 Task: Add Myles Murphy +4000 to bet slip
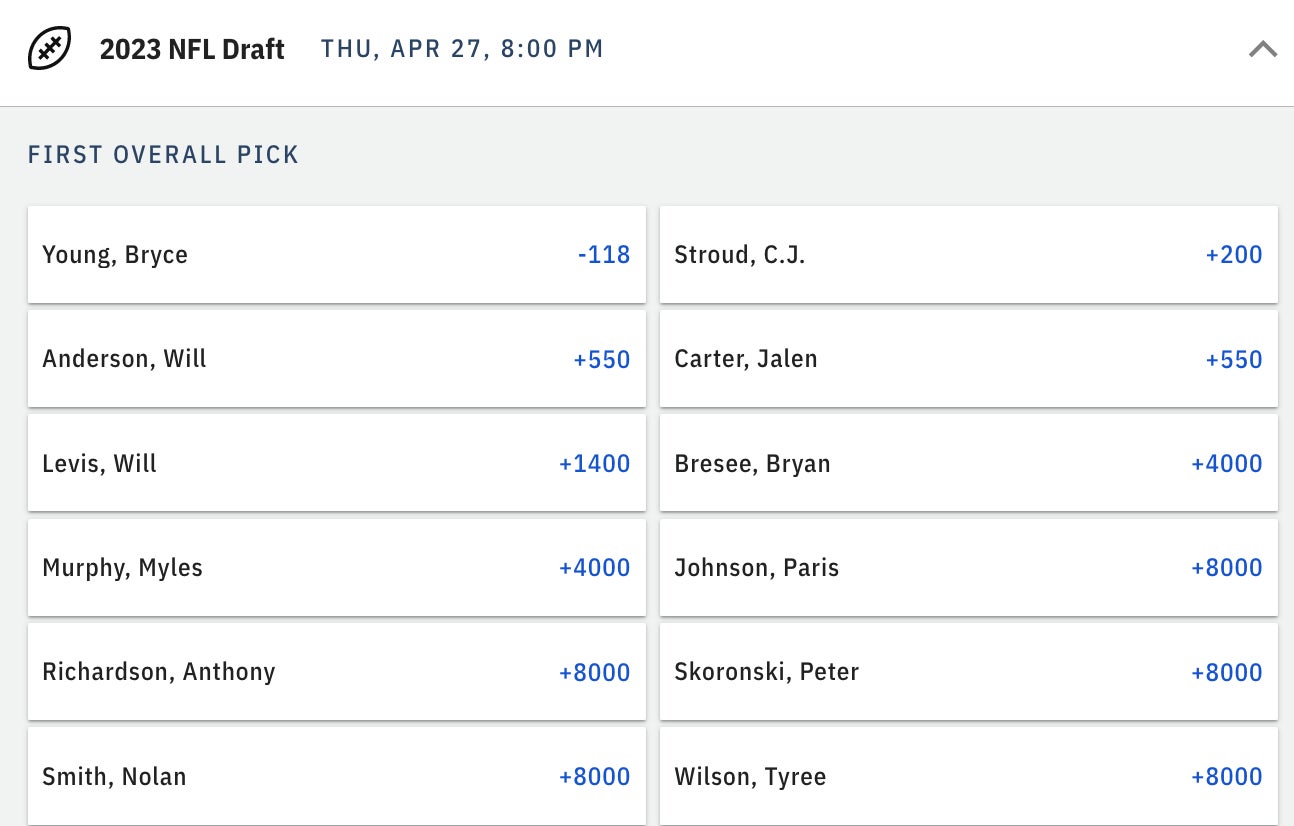[x=336, y=568]
